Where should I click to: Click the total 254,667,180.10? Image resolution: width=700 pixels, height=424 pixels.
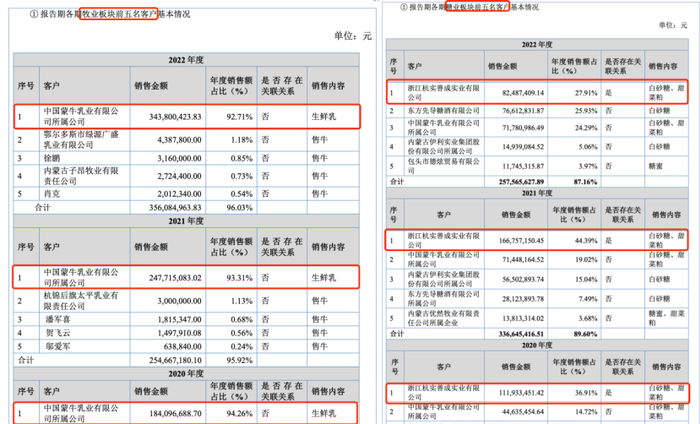175,360
